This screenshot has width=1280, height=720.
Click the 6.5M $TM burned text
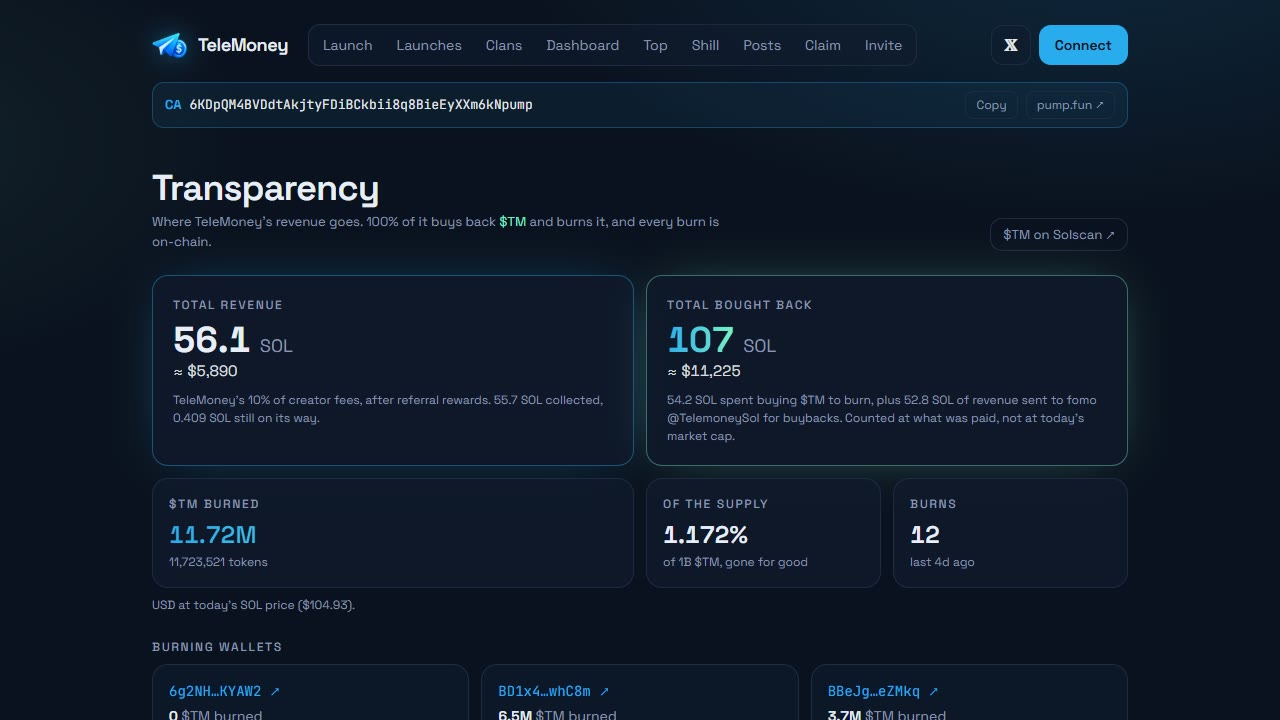tap(557, 715)
